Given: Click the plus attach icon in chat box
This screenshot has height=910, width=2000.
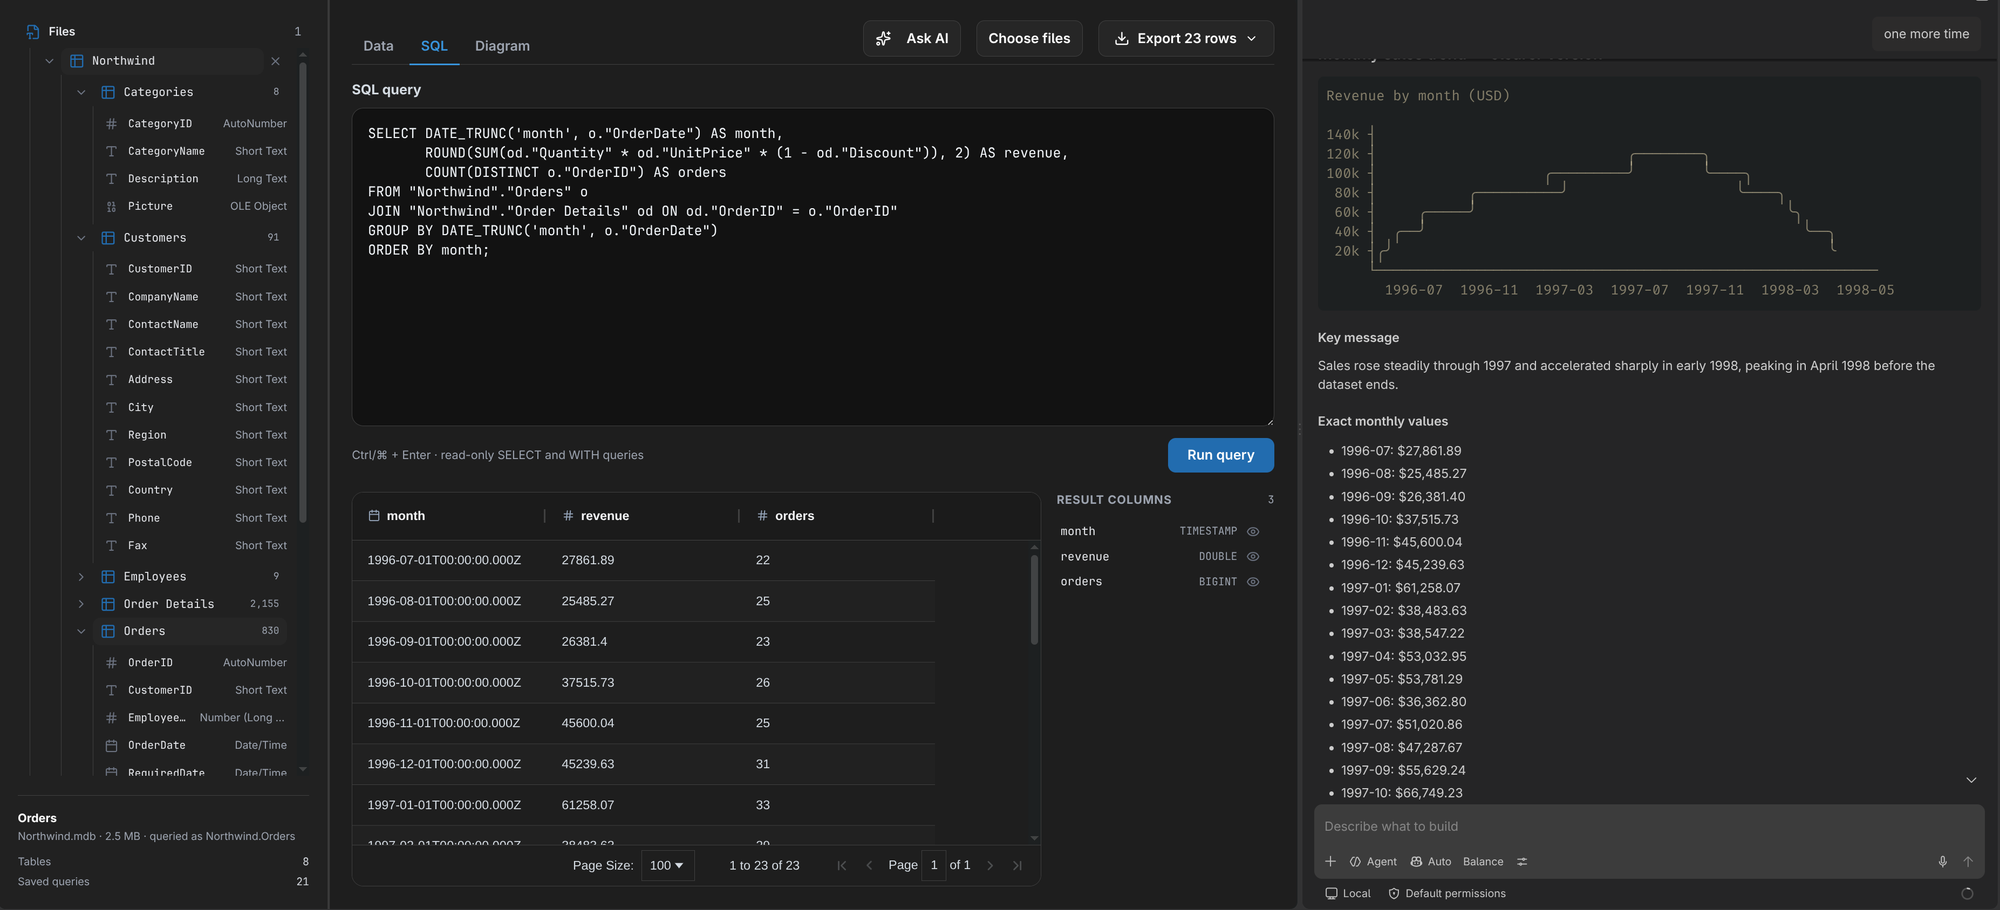Looking at the screenshot, I should (x=1330, y=862).
